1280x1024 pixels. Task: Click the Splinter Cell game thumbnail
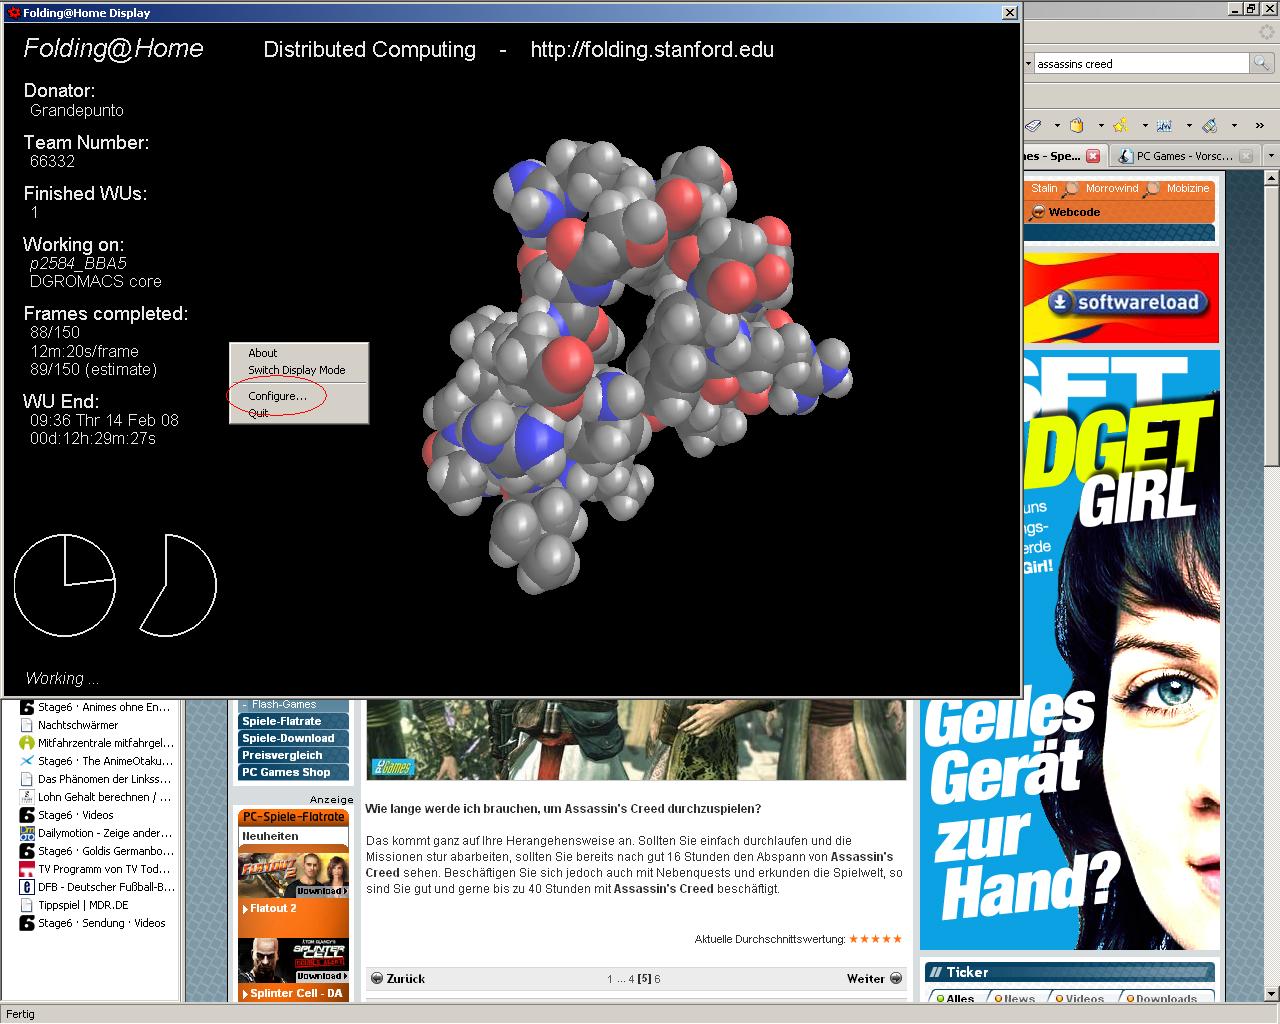(293, 961)
